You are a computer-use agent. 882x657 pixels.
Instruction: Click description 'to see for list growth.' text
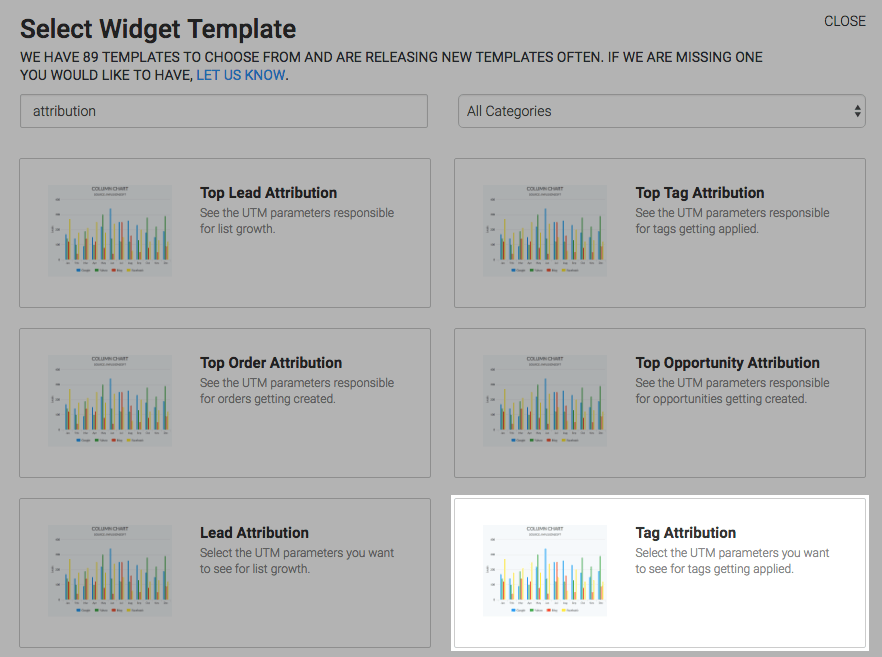pyautogui.click(x=255, y=569)
